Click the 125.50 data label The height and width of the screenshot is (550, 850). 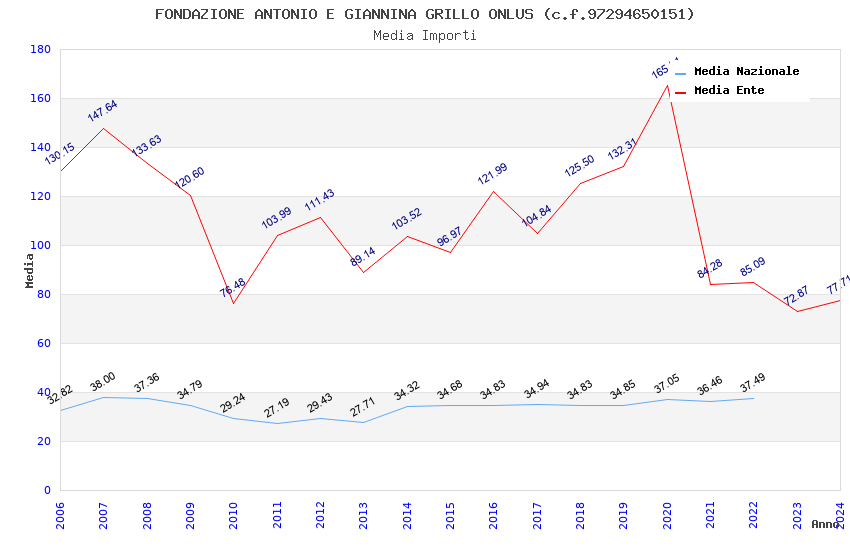579,166
